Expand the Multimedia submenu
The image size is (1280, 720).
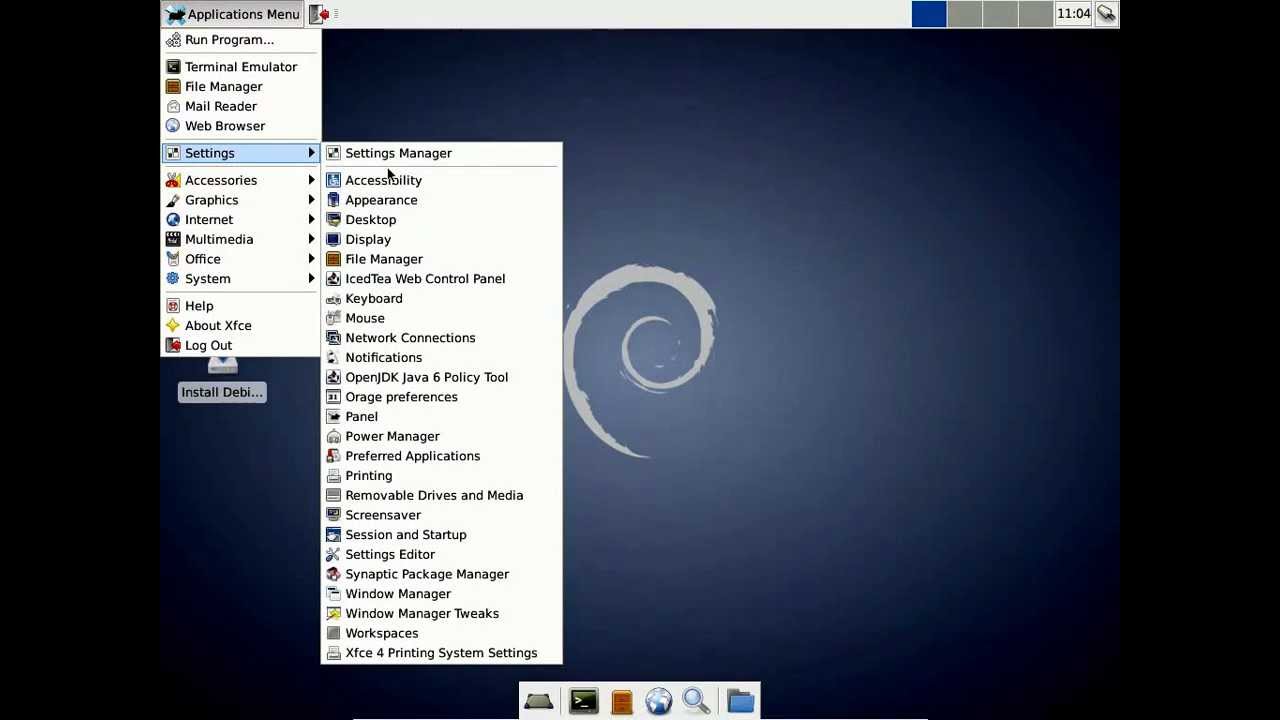[219, 239]
